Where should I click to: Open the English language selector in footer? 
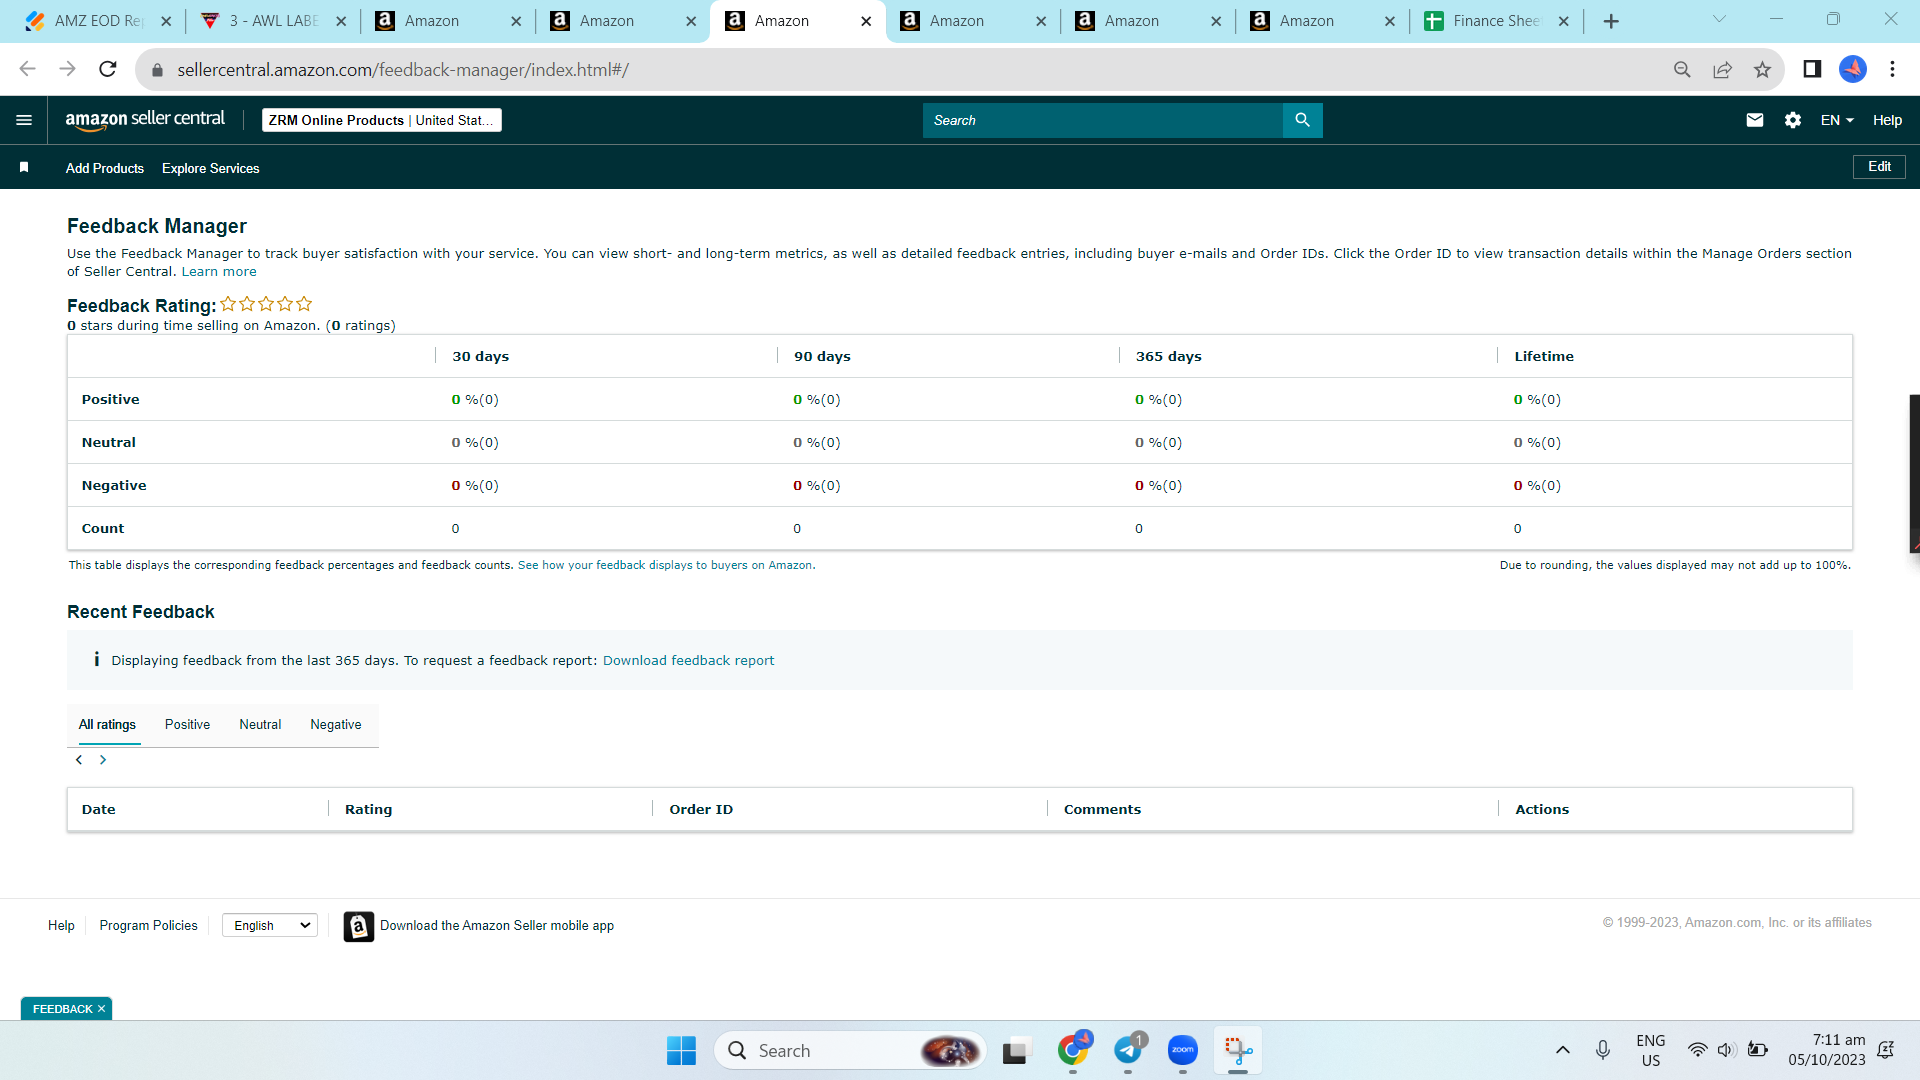pos(270,926)
